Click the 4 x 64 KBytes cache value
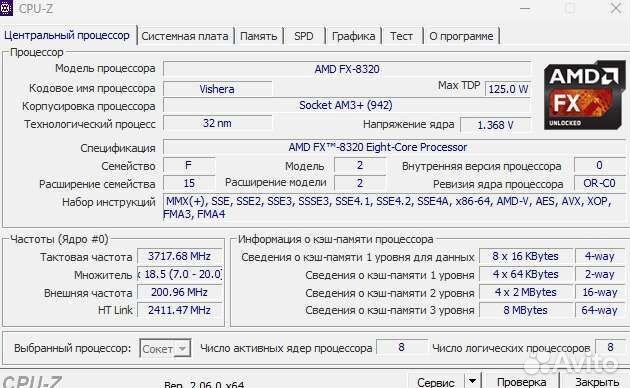Viewport: 630px width, 388px height. (x=525, y=274)
